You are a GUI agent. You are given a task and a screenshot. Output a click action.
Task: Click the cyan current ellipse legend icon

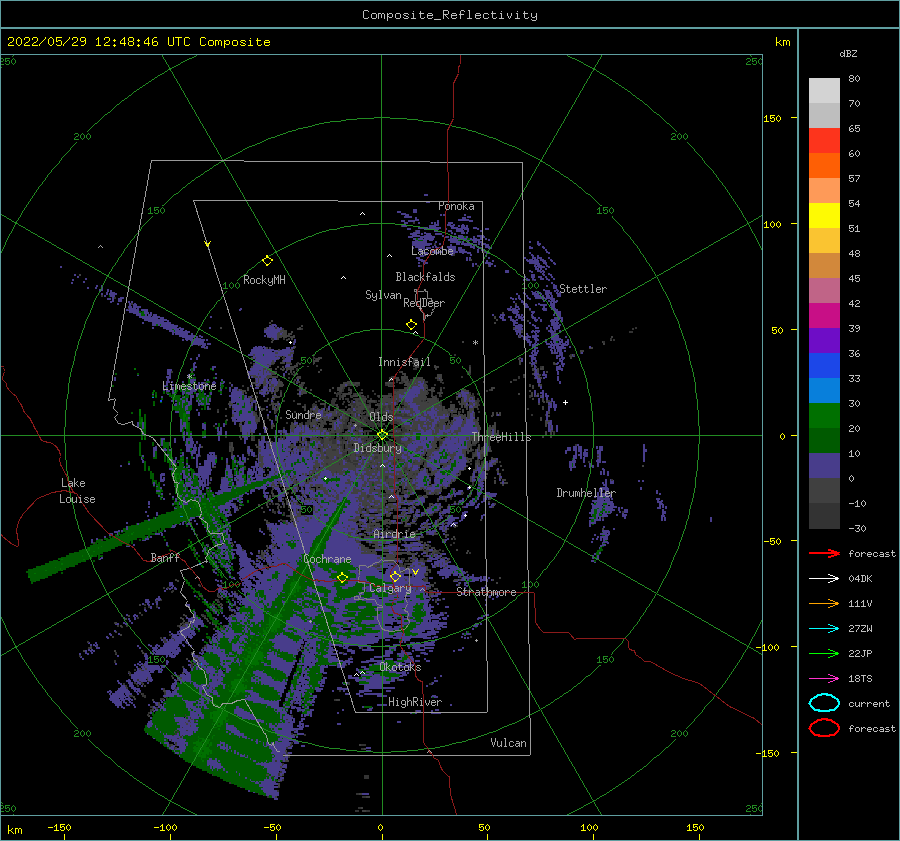coord(824,703)
